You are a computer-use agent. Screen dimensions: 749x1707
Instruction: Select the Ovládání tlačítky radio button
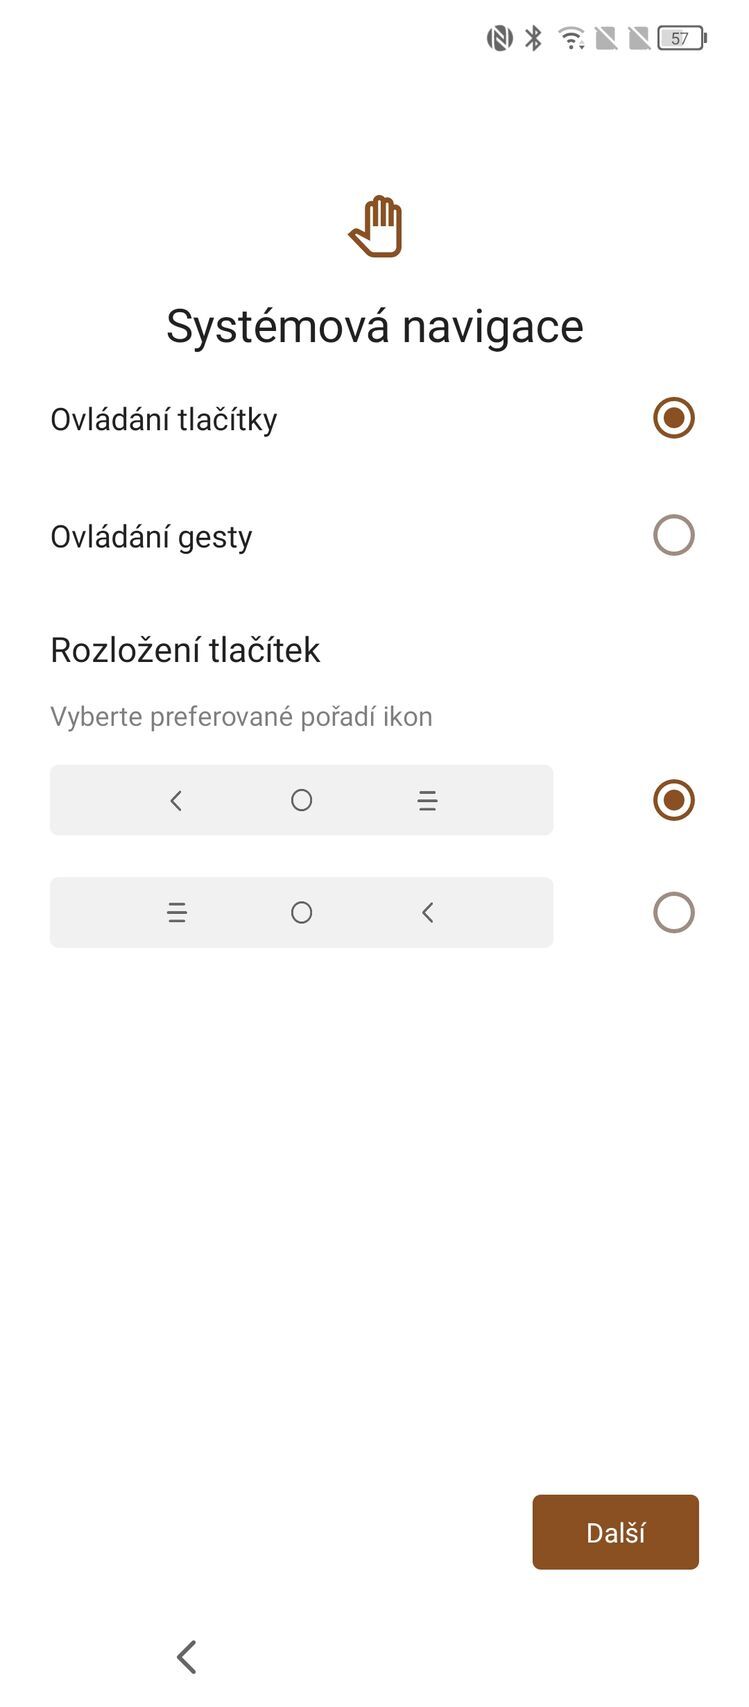click(x=674, y=418)
